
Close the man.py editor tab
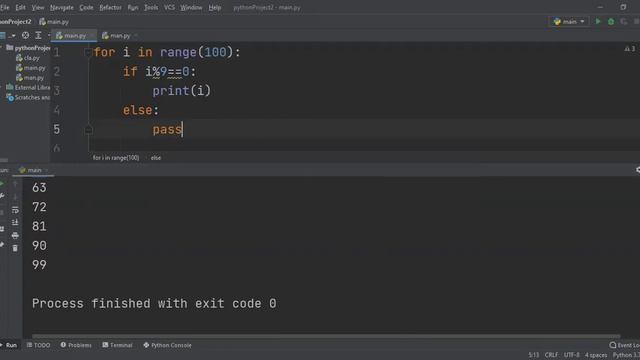point(136,36)
